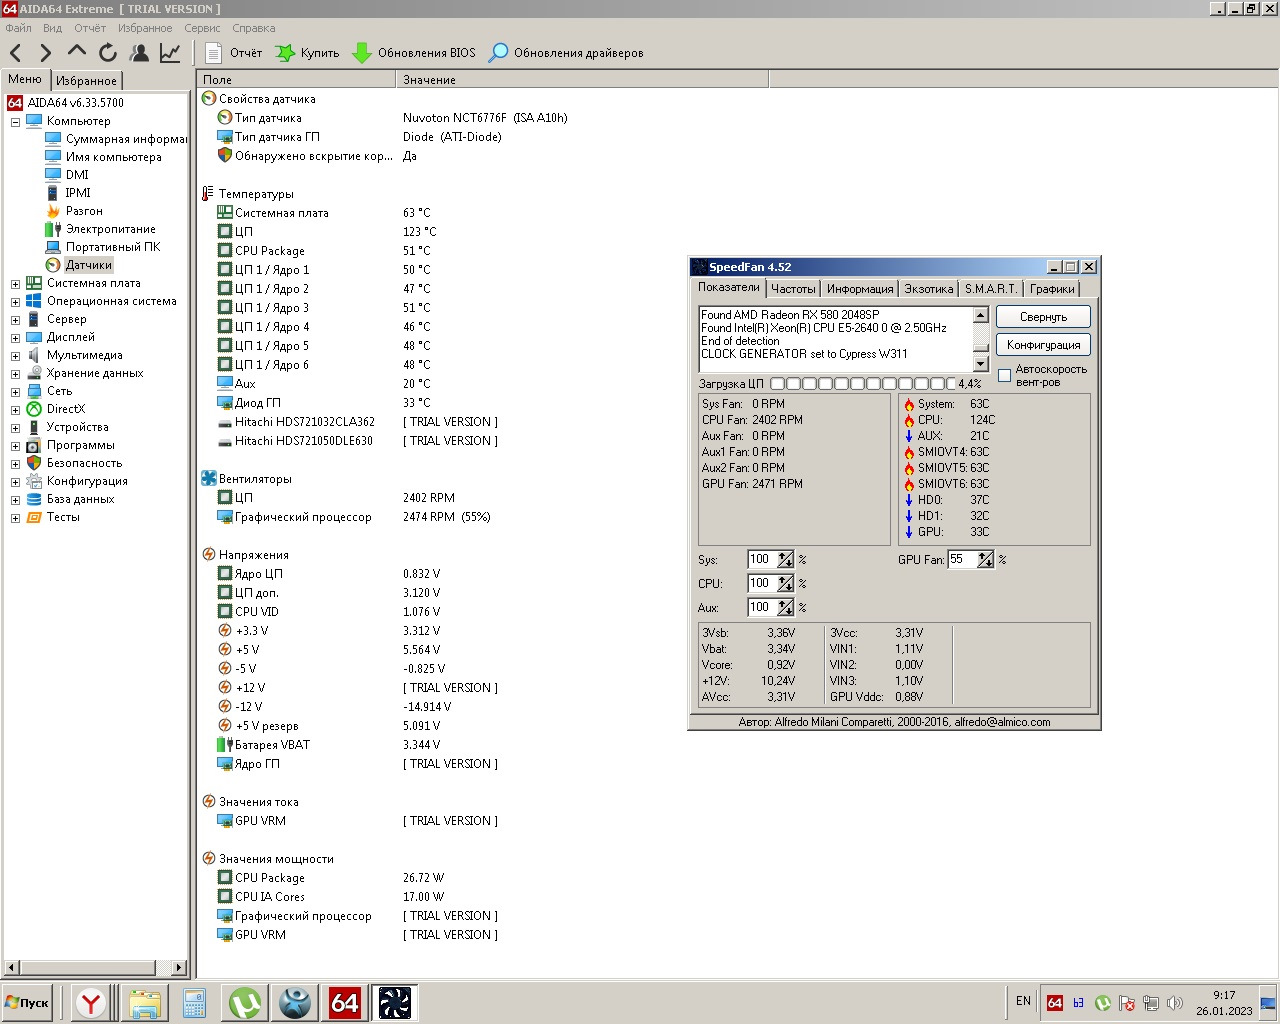Switch to the Избранное side panel tab
This screenshot has width=1280, height=1024.
click(86, 80)
